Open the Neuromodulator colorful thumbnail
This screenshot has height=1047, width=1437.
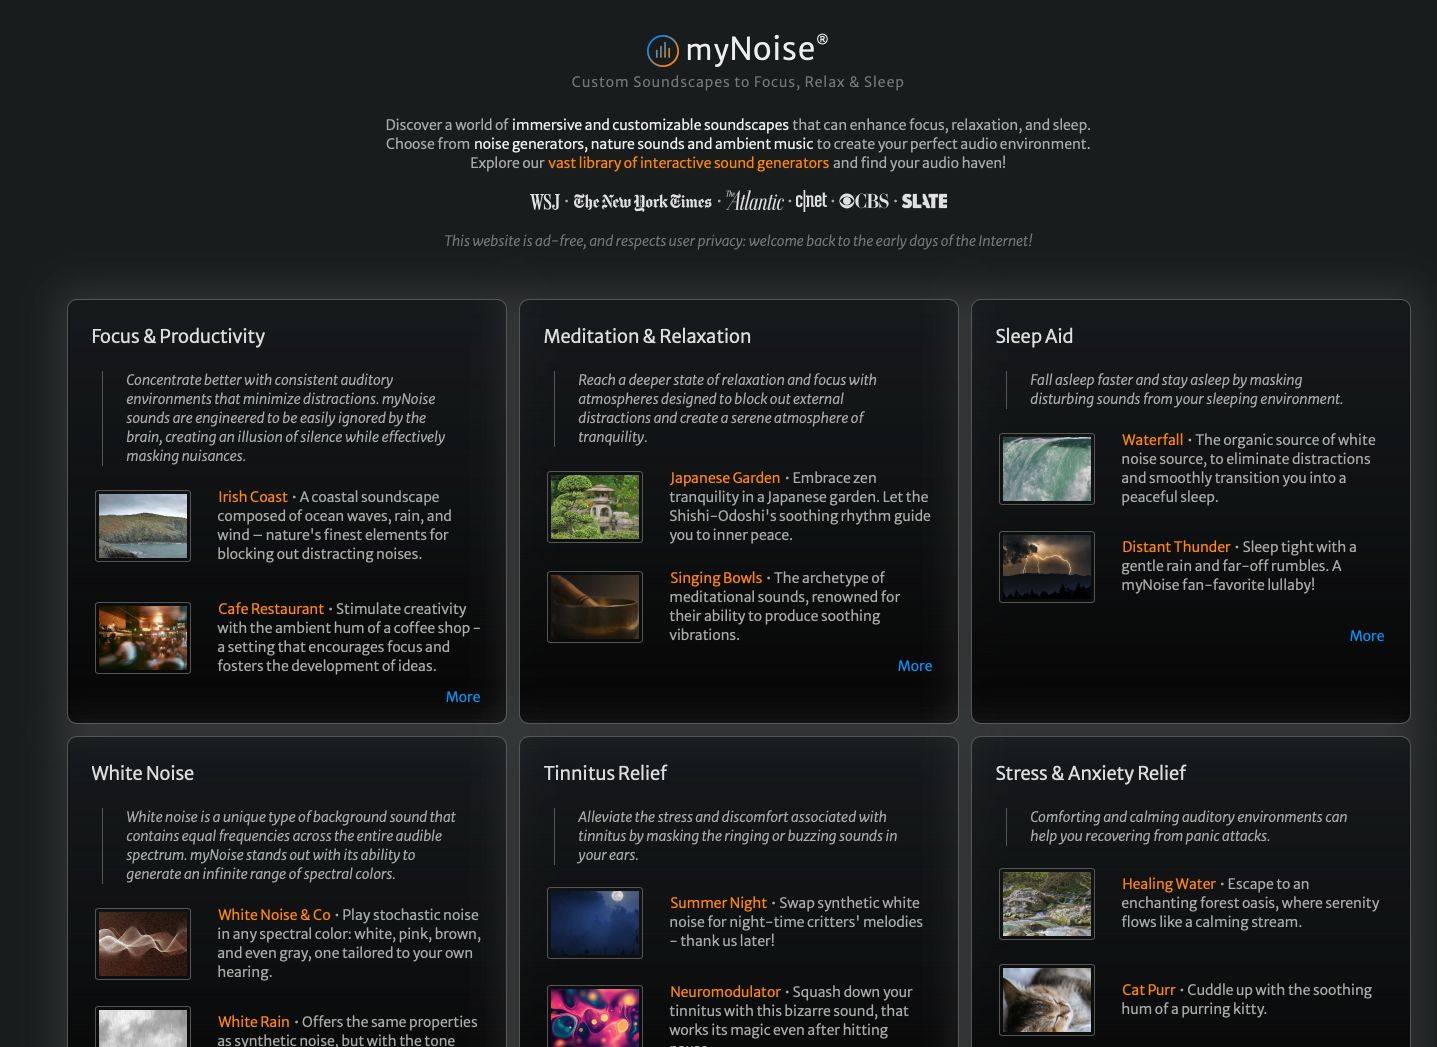click(595, 1016)
